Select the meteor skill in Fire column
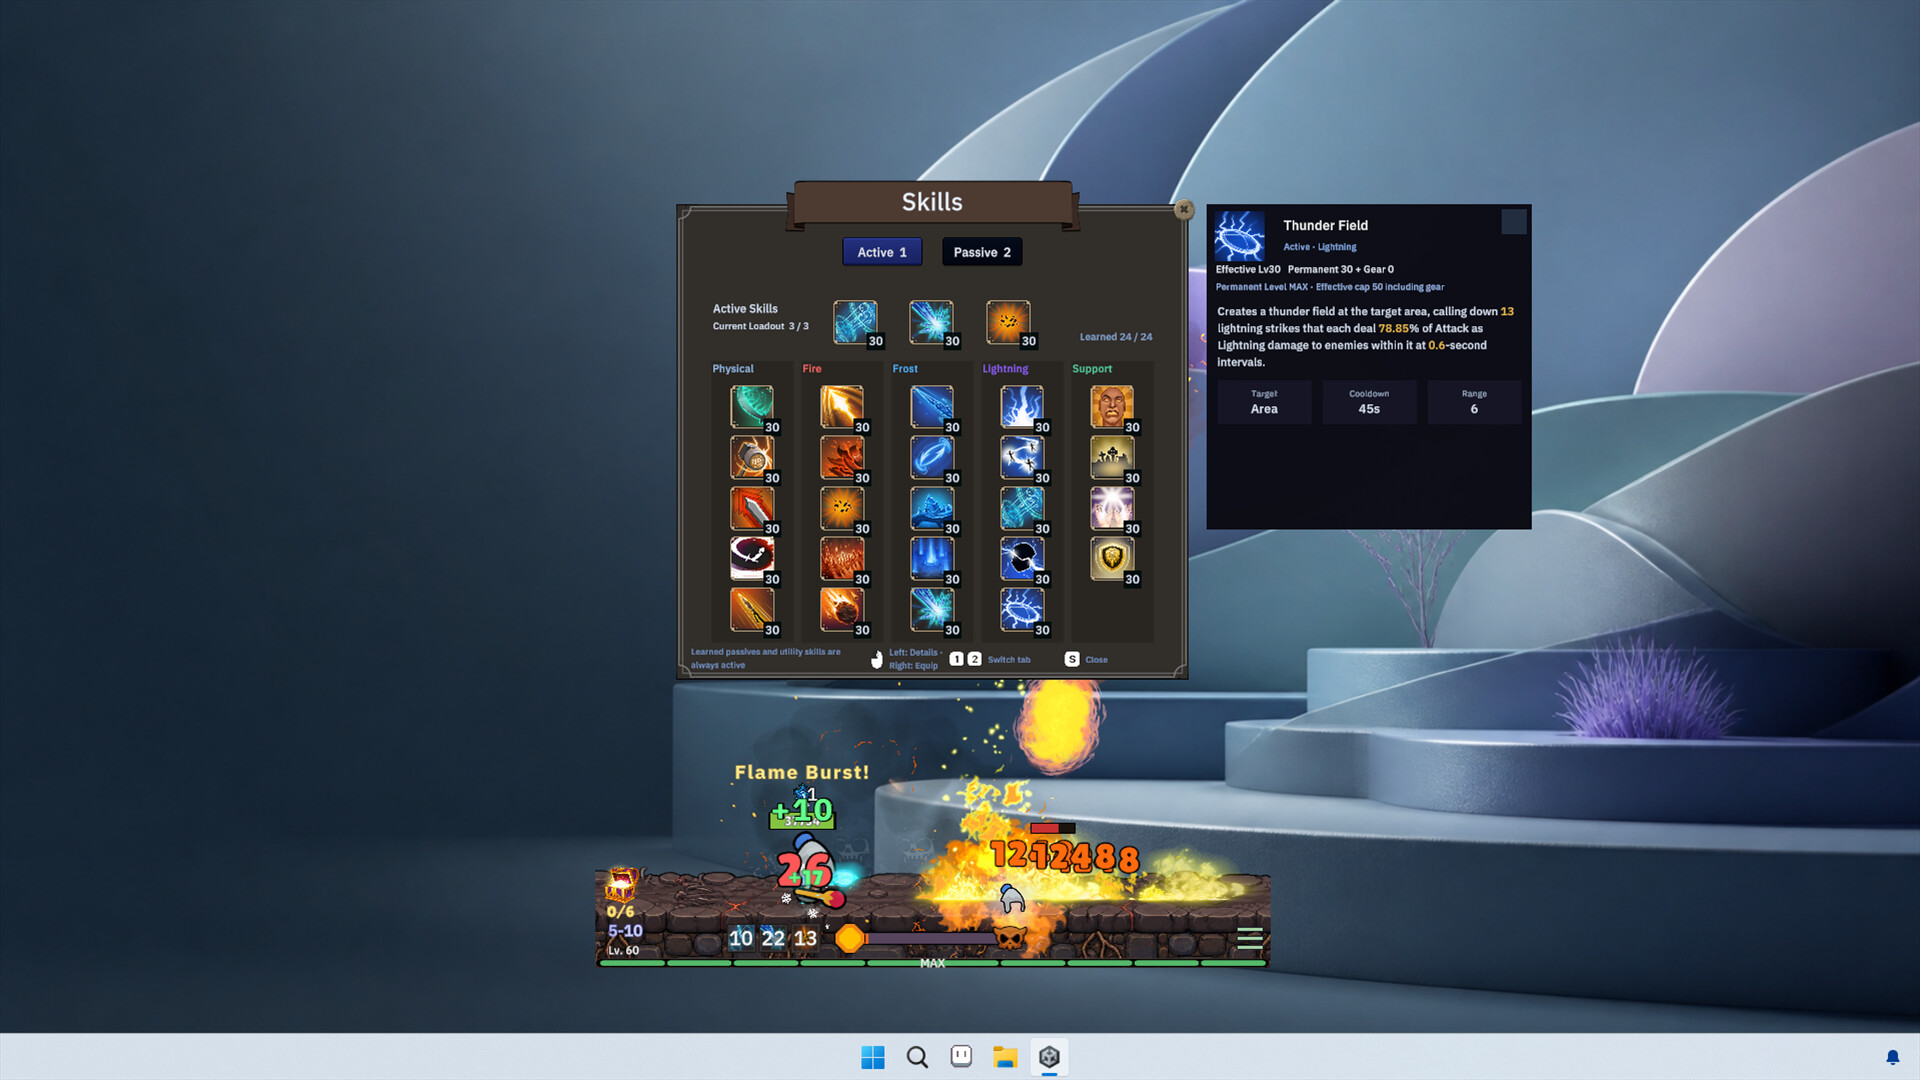 click(841, 609)
